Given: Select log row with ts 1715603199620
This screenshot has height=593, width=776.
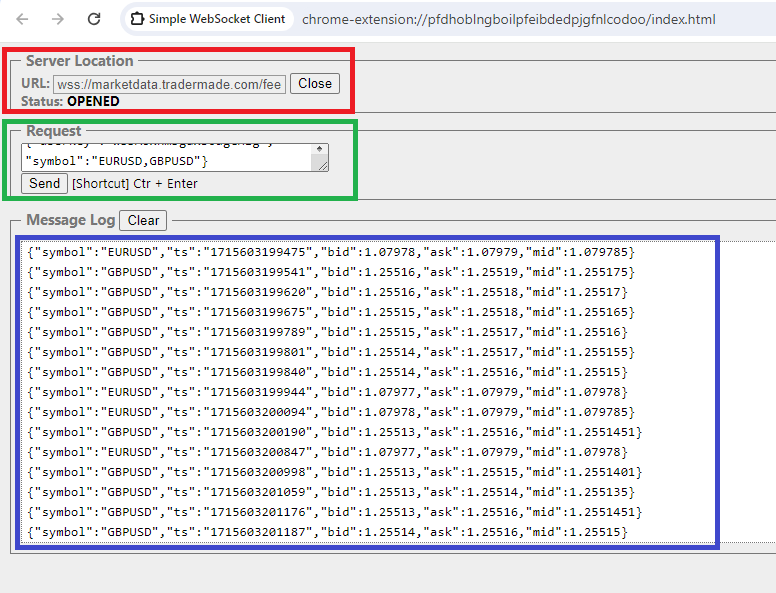Looking at the screenshot, I should (x=328, y=292).
